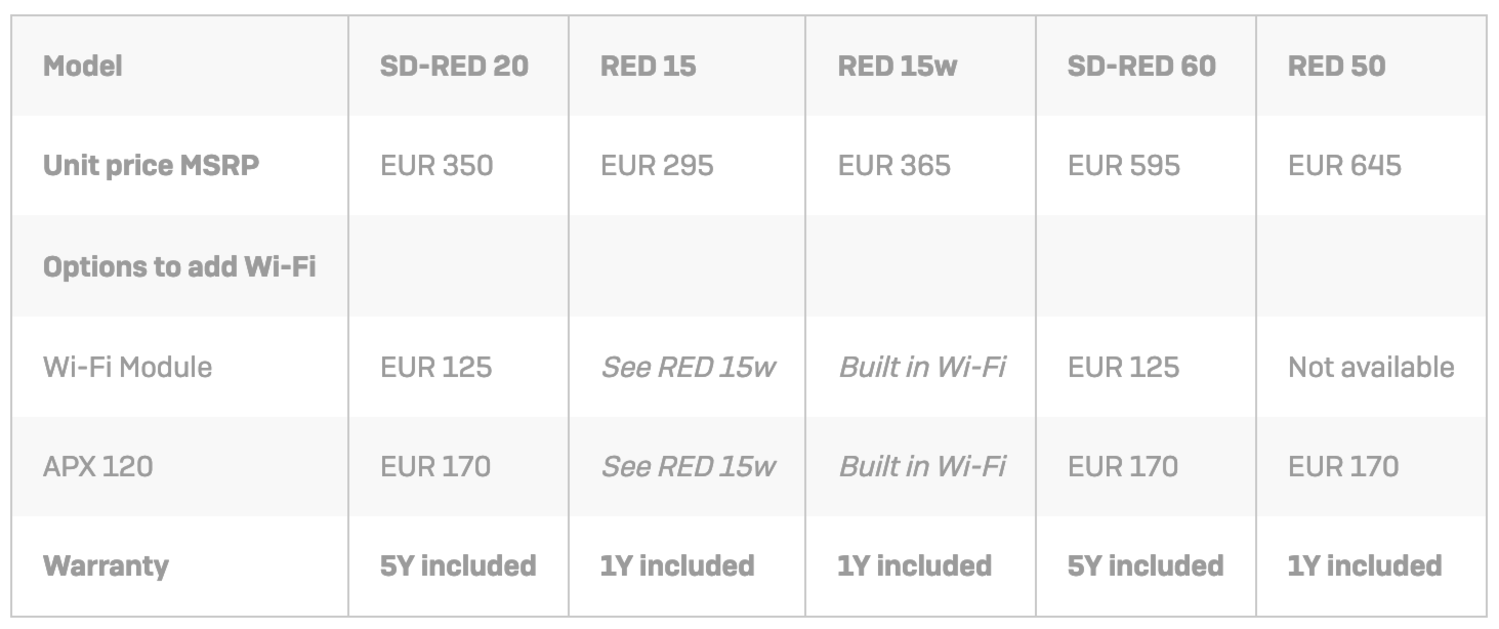Click See RED 15w in APX 120 row

688,466
